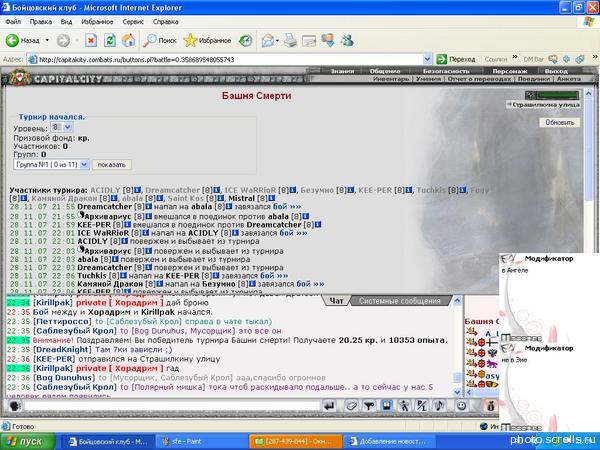Expand the address bar URL history dropdown
600x450 pixels.
(x=427, y=59)
